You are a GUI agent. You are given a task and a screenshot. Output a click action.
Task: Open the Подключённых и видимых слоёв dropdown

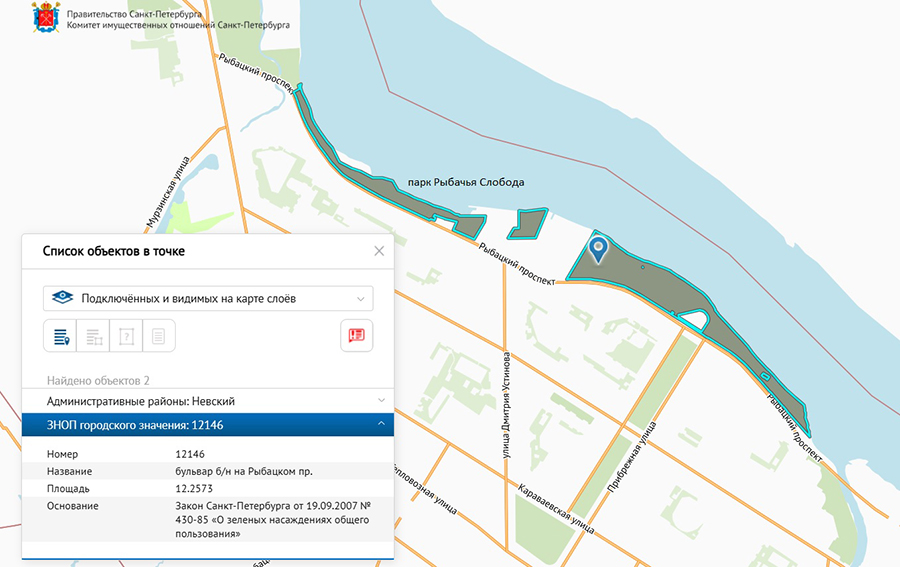(208, 298)
